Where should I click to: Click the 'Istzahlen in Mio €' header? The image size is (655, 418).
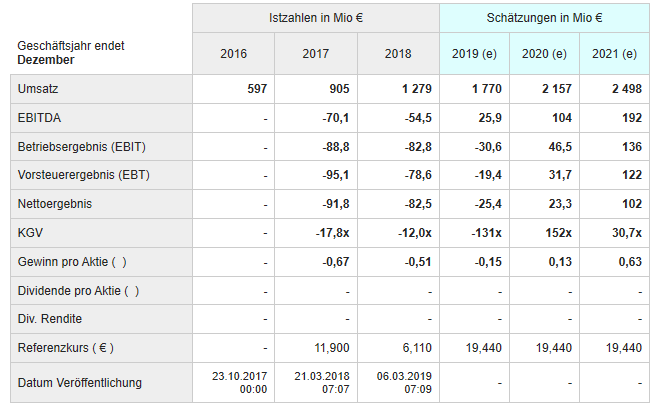[316, 18]
